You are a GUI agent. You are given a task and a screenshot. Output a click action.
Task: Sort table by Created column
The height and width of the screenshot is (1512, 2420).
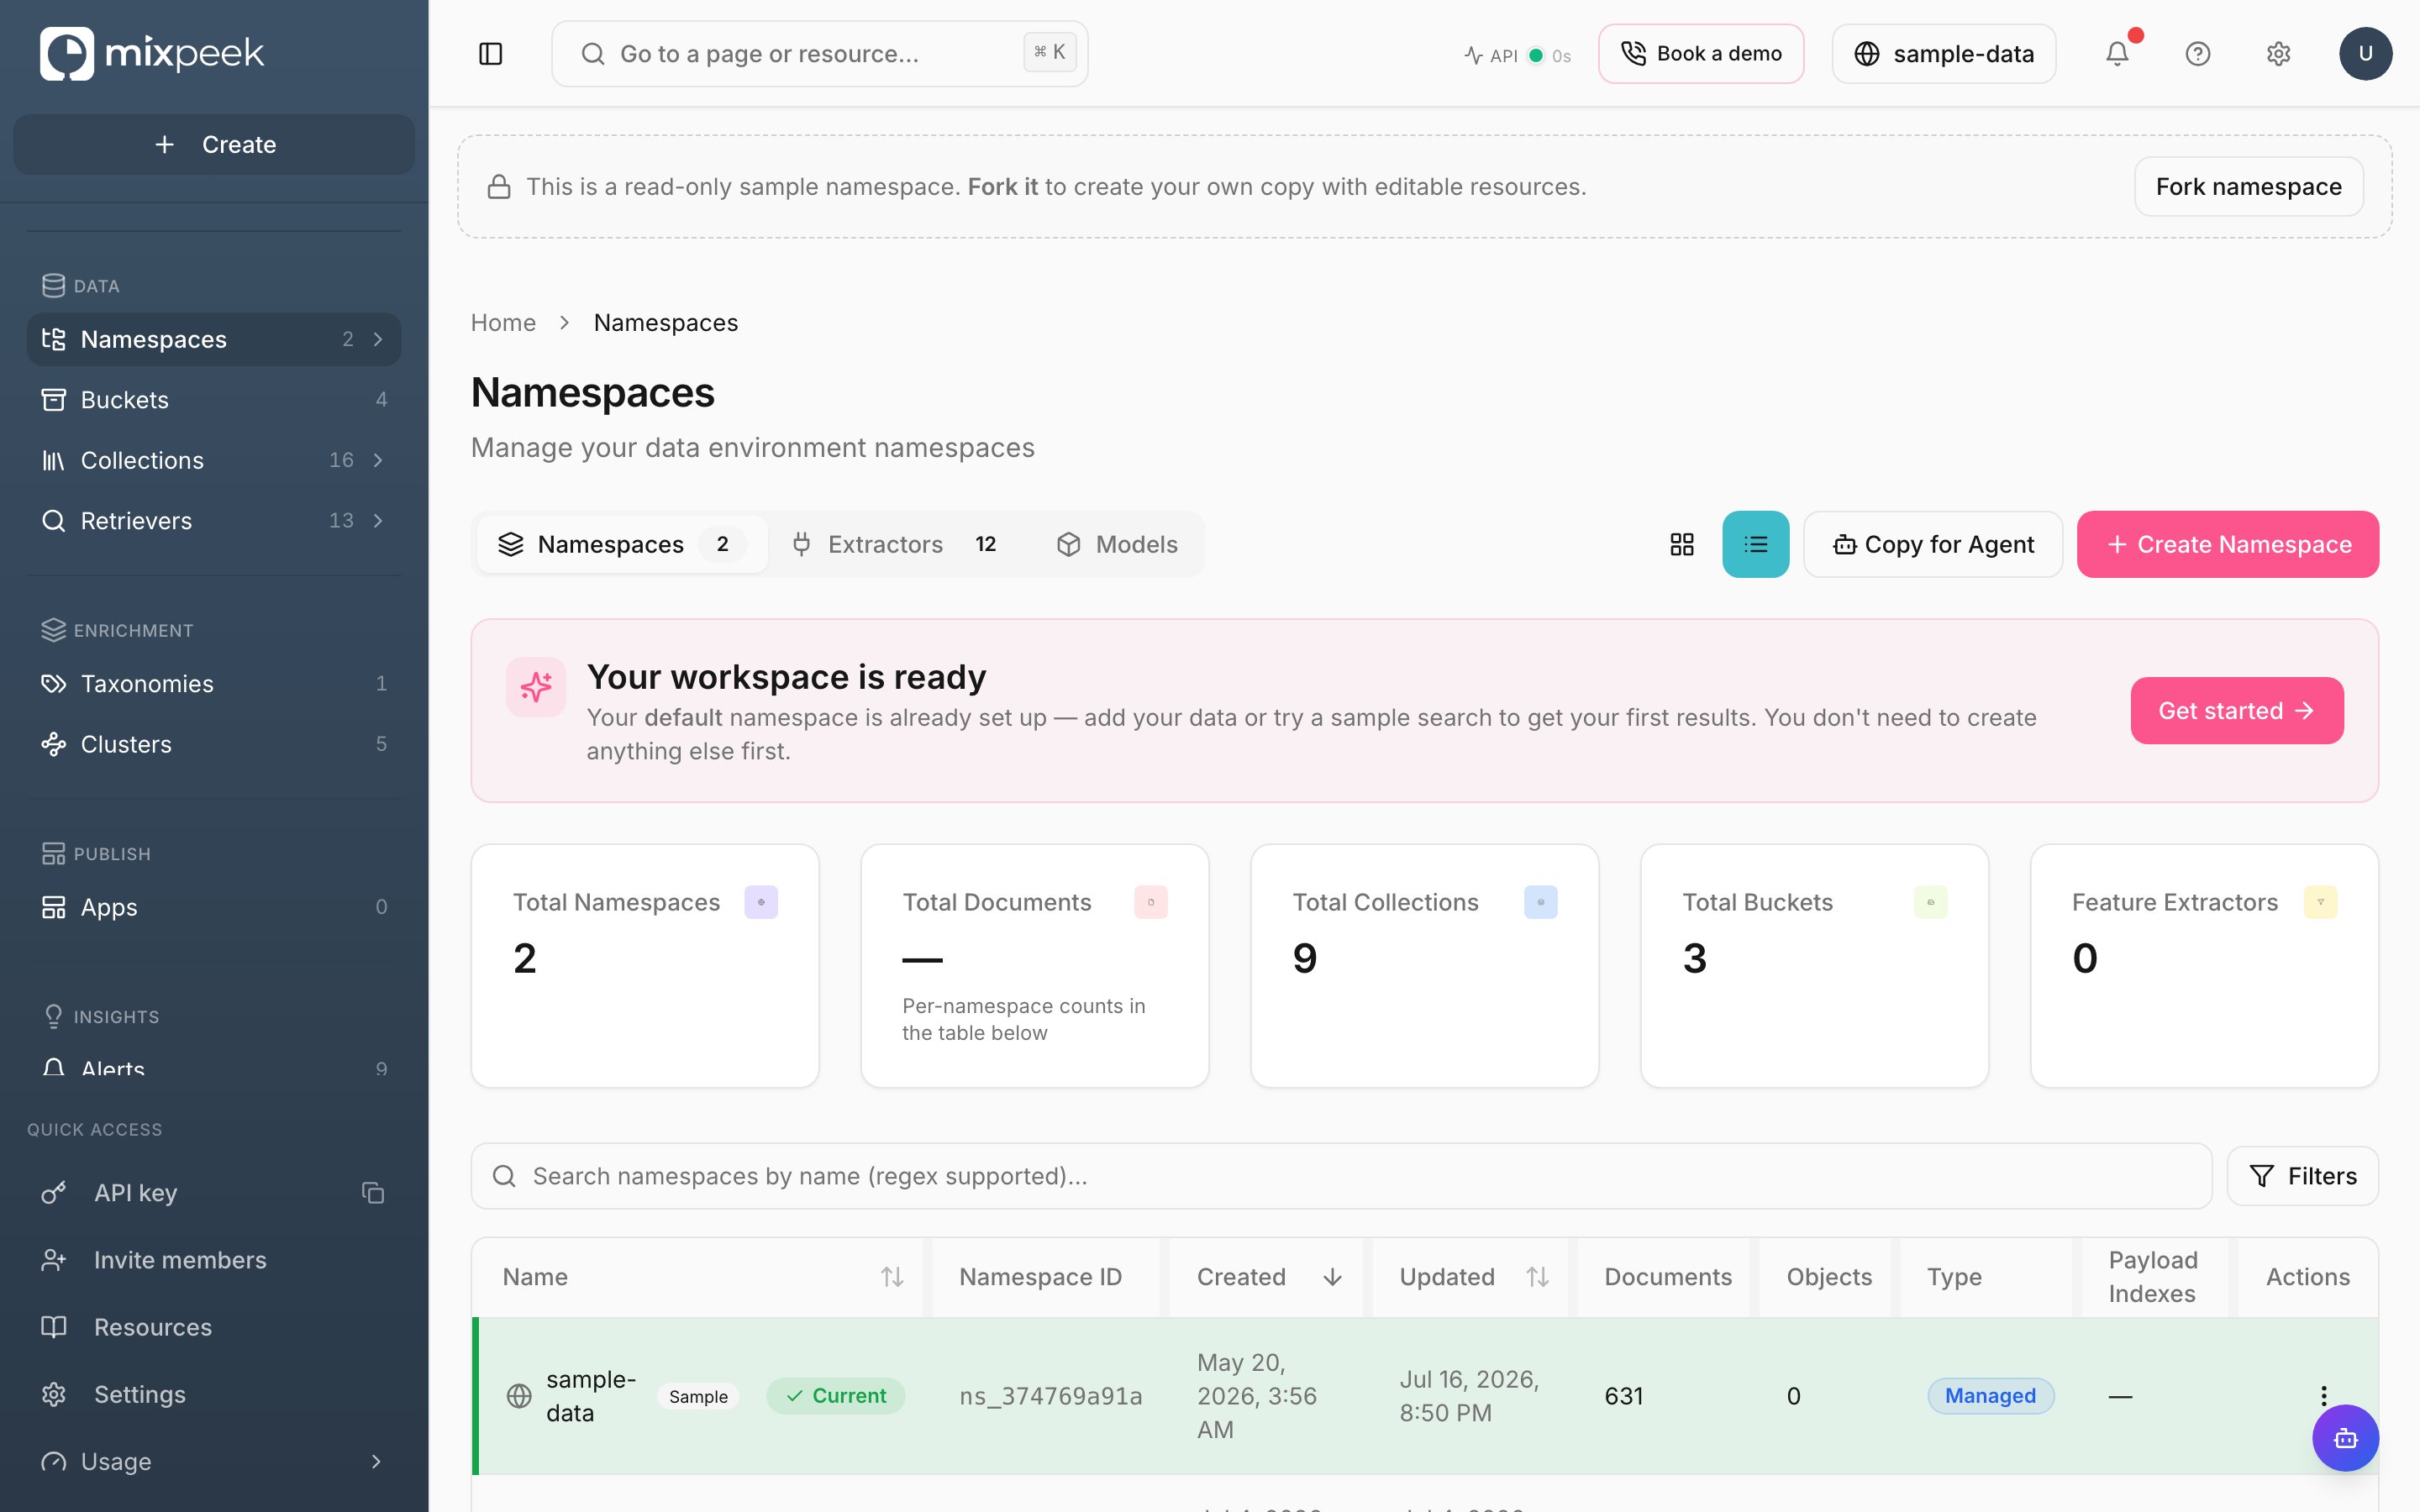[1332, 1277]
